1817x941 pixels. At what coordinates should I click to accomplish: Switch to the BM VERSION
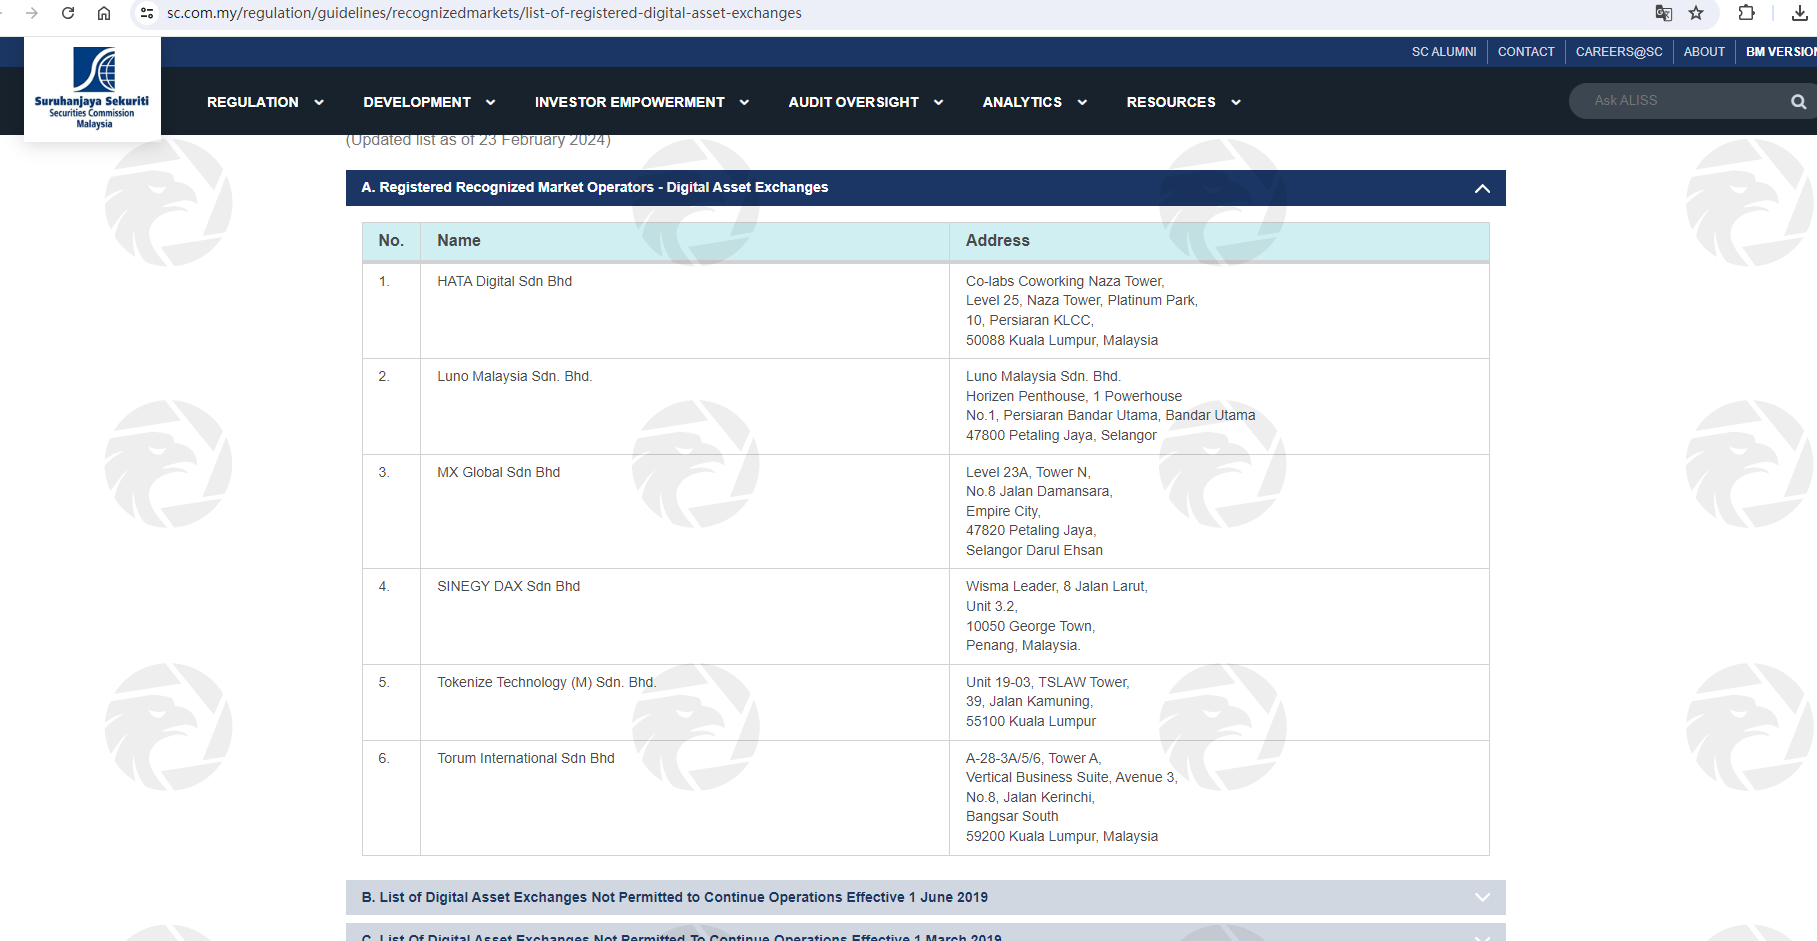[1781, 52]
